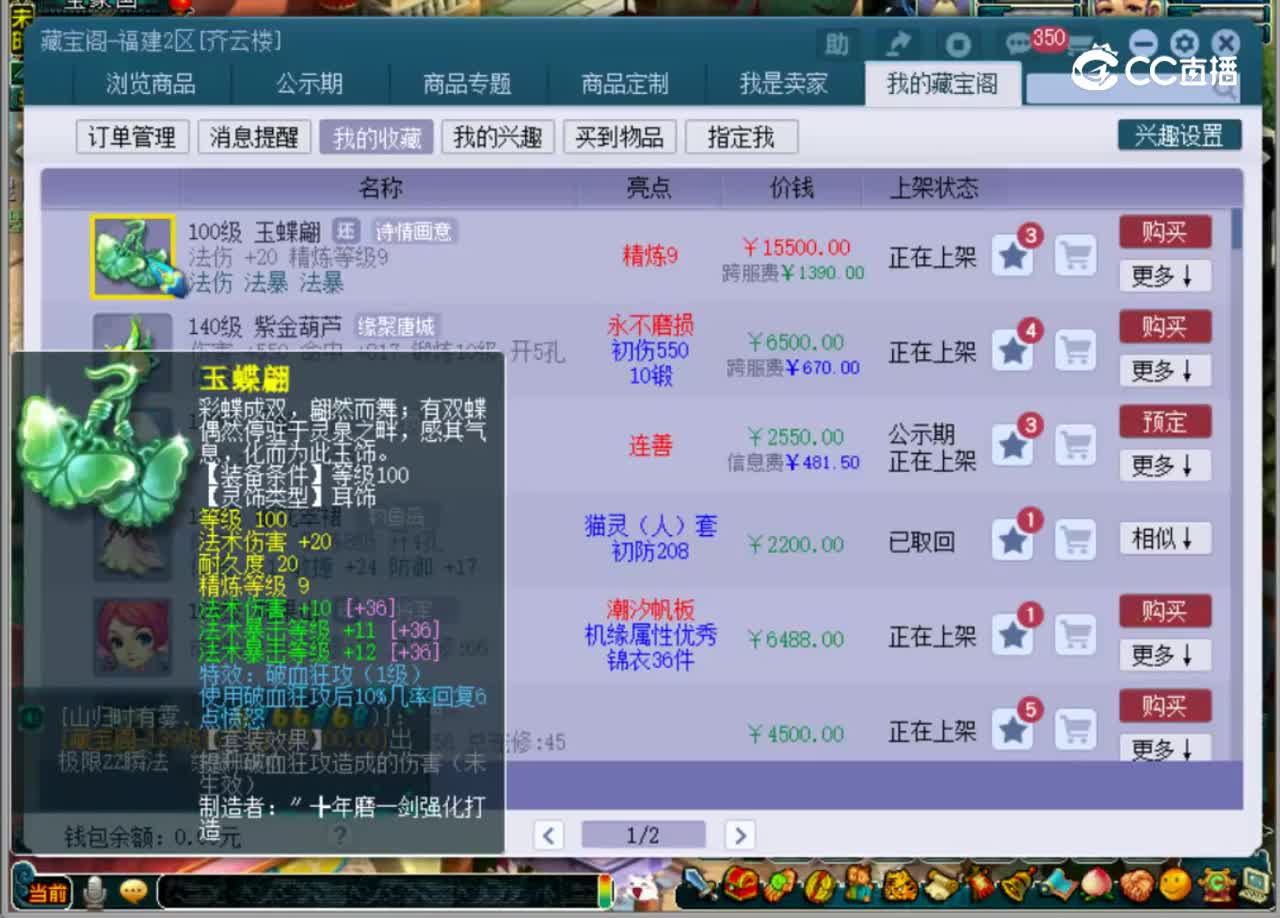
Task: Click the cart icon in the ¥6488 row
Action: coord(1075,635)
